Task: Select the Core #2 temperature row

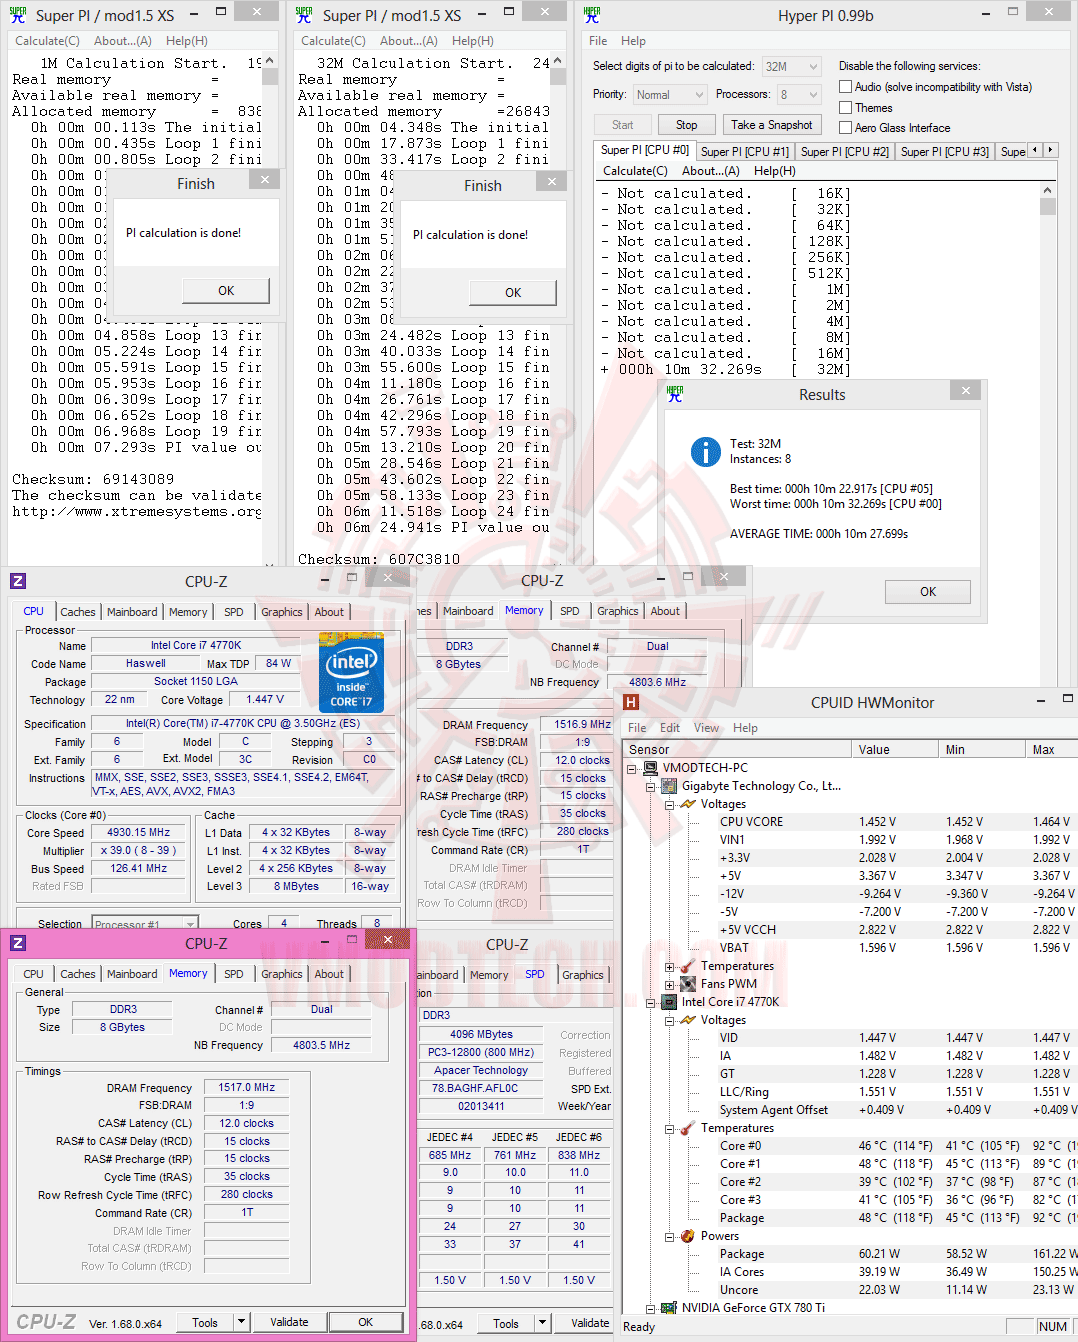Action: (850, 1182)
